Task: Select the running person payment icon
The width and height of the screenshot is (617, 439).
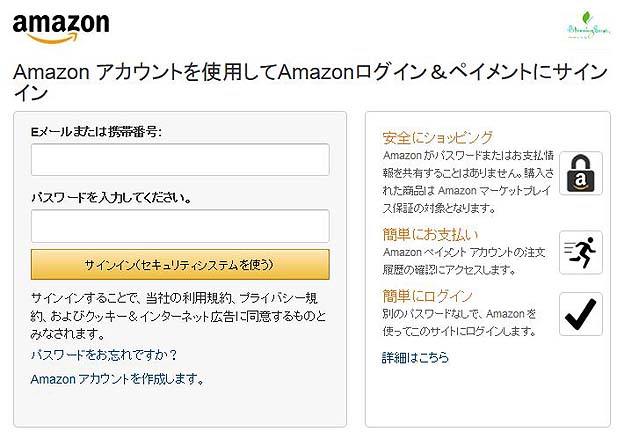Action: pos(581,252)
